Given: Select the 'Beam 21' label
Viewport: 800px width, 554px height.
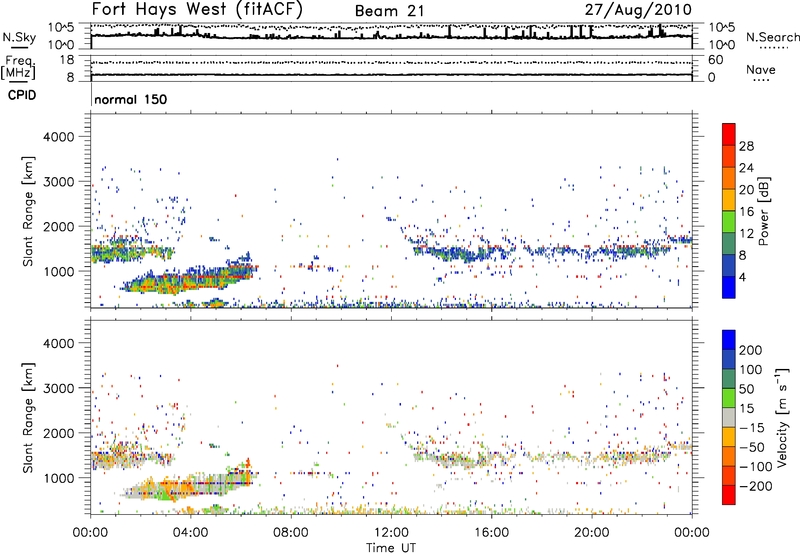Looking at the screenshot, I should click(x=389, y=11).
